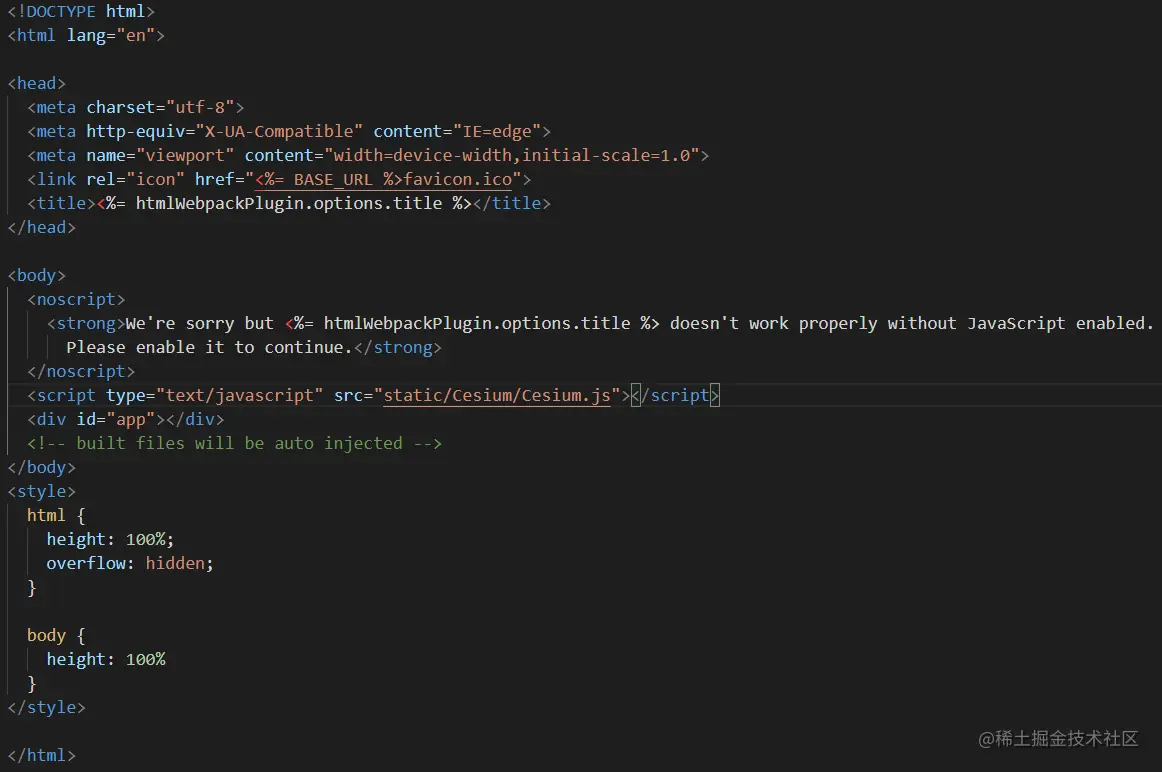The height and width of the screenshot is (772, 1162).
Task: Click the "Please enable it to continue." text
Action: pos(209,347)
